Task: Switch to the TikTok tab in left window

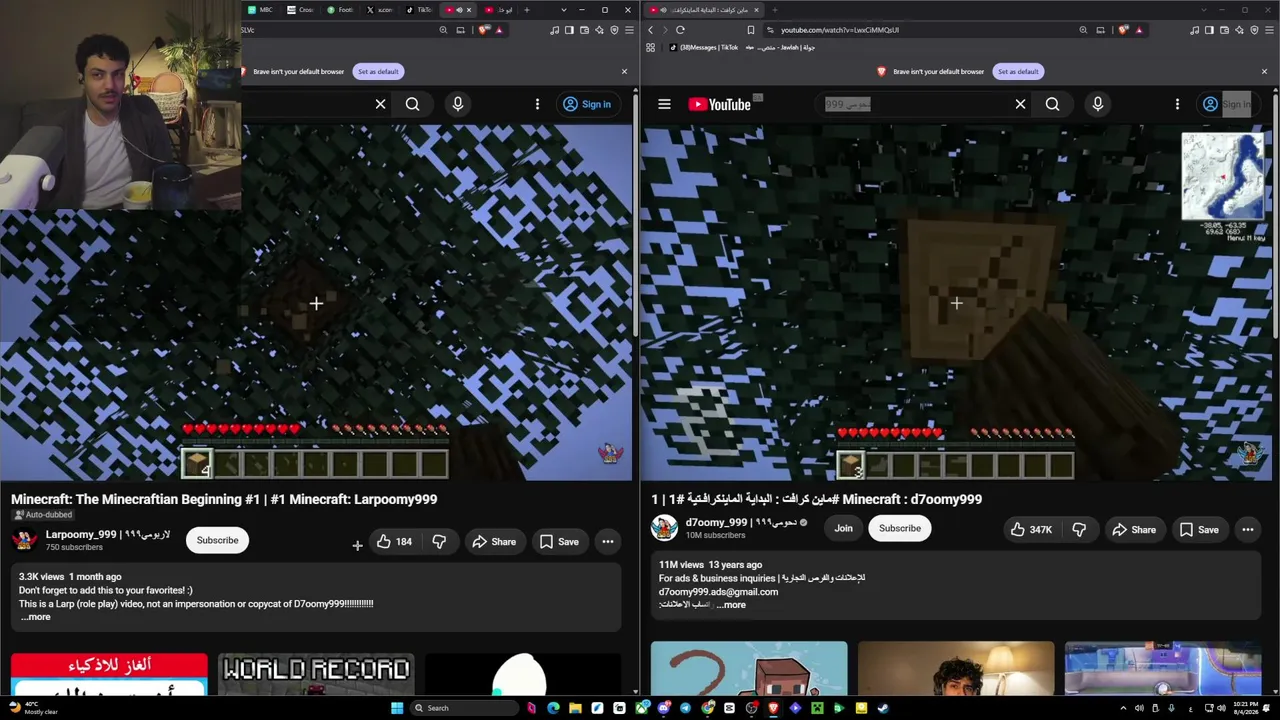Action: 420,10
